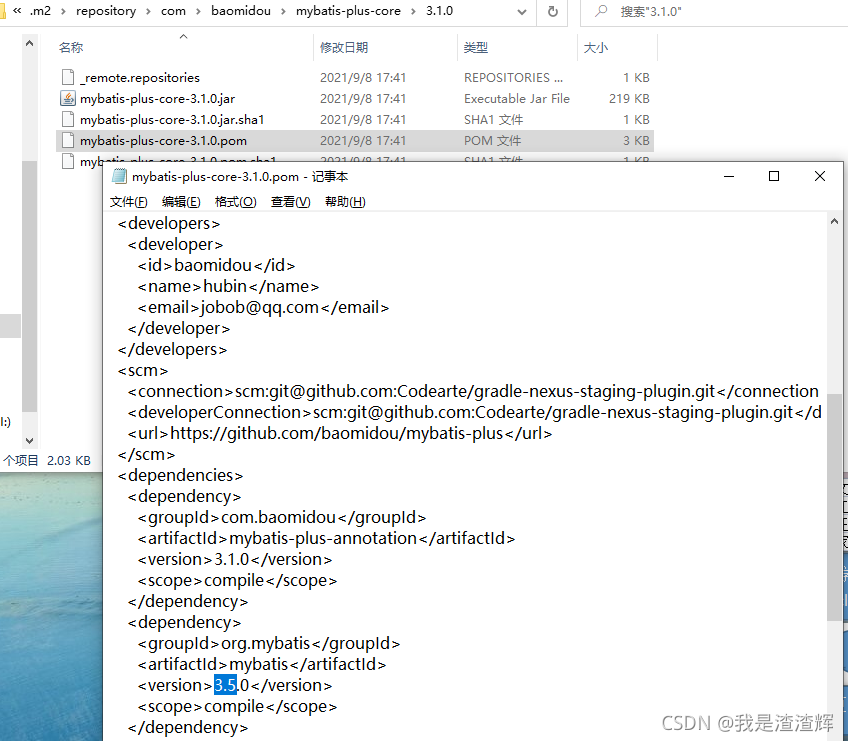Click the chevron after baomidou in breadcrumb
Screen dimensions: 848x741
point(283,11)
